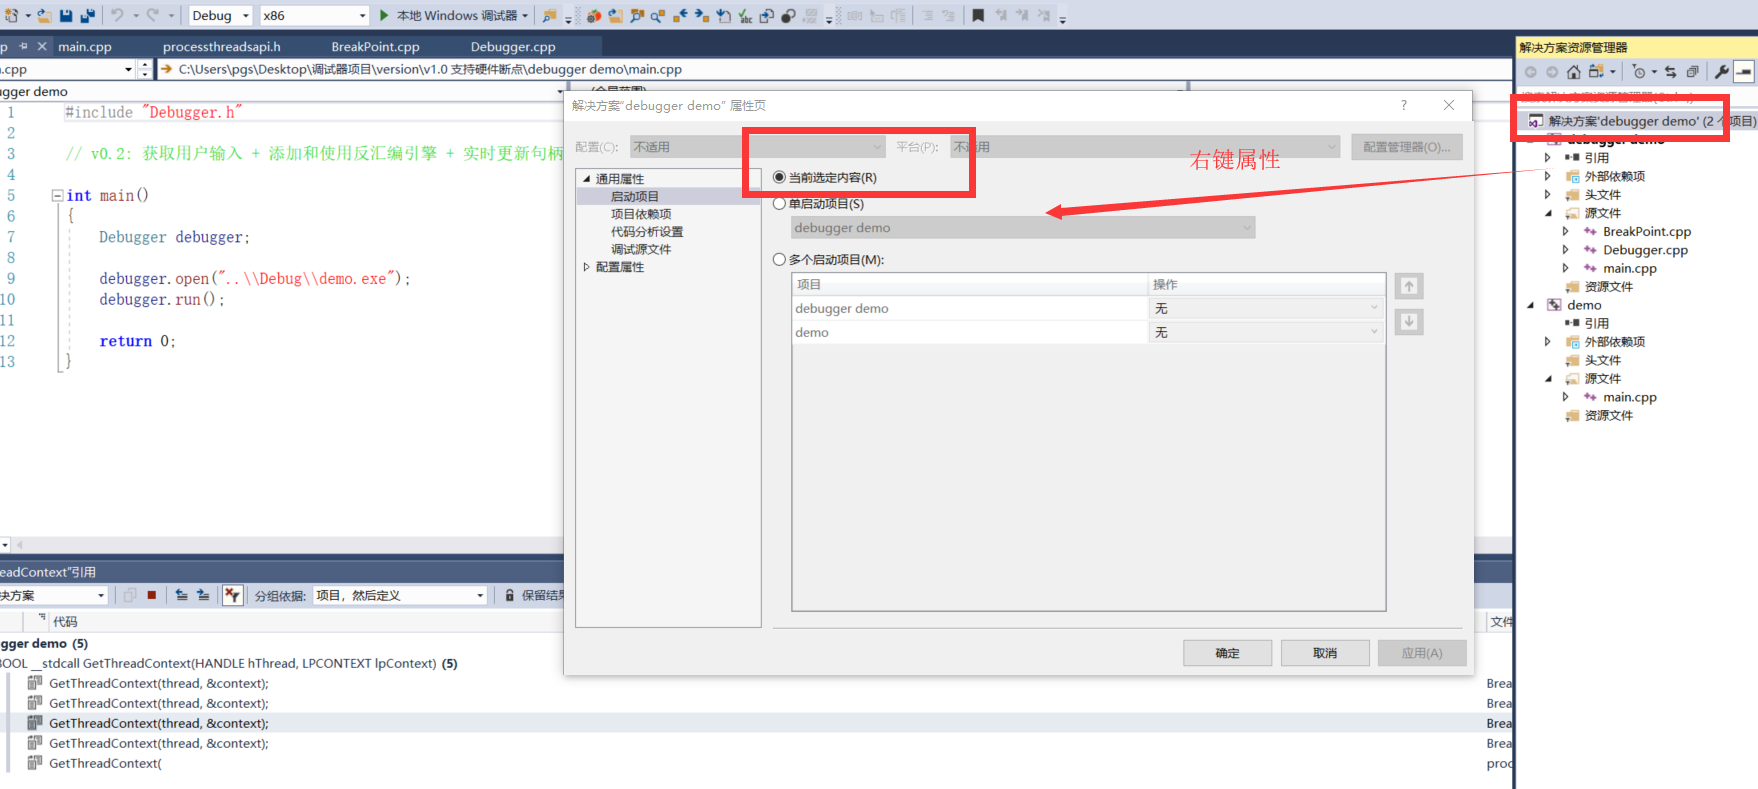
Task: Select 启动项目 in properties tree
Action: pos(635,197)
